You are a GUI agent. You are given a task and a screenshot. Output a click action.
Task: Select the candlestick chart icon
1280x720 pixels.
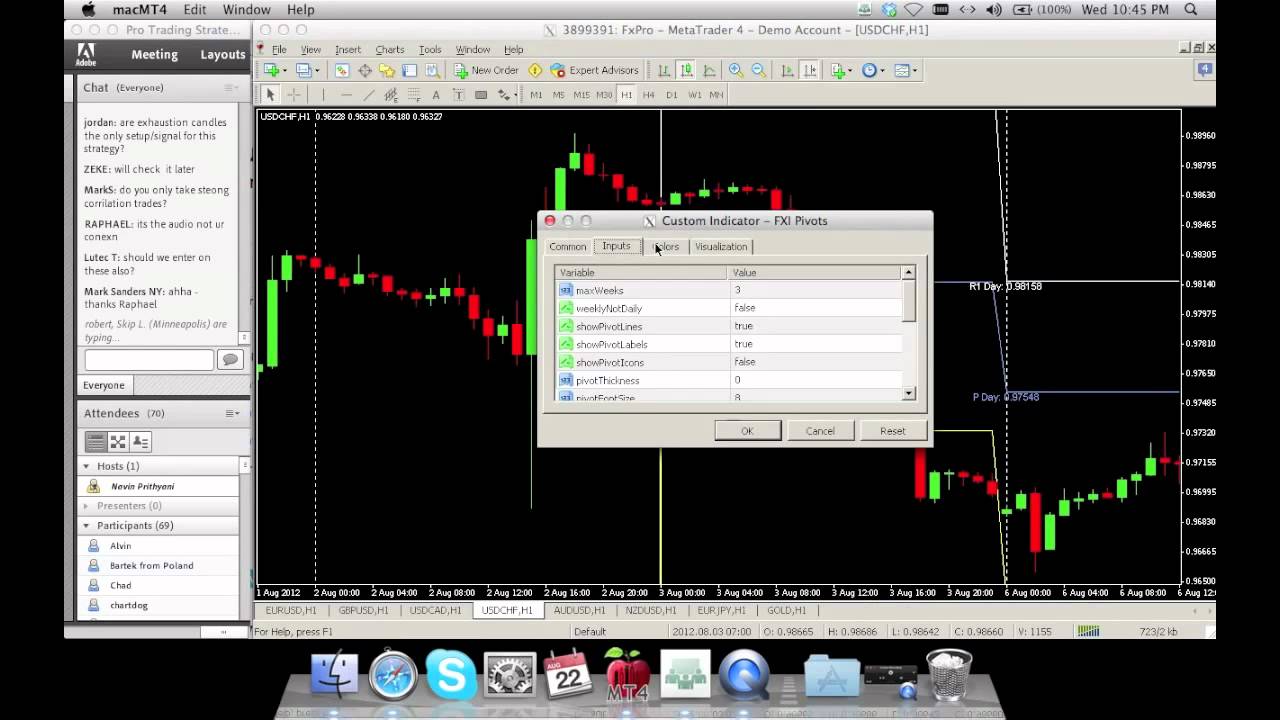click(687, 70)
